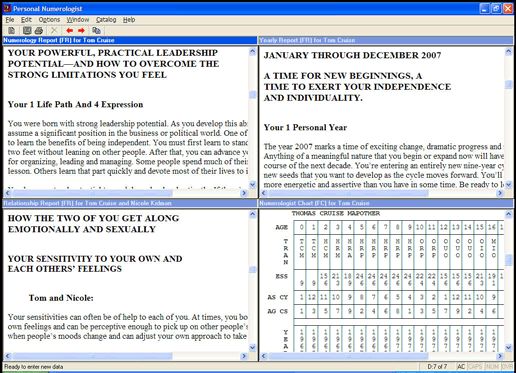Activate the Yearly Report for Tom Cruise title bar
Viewport: 516px width, 373px height.
[386, 40]
